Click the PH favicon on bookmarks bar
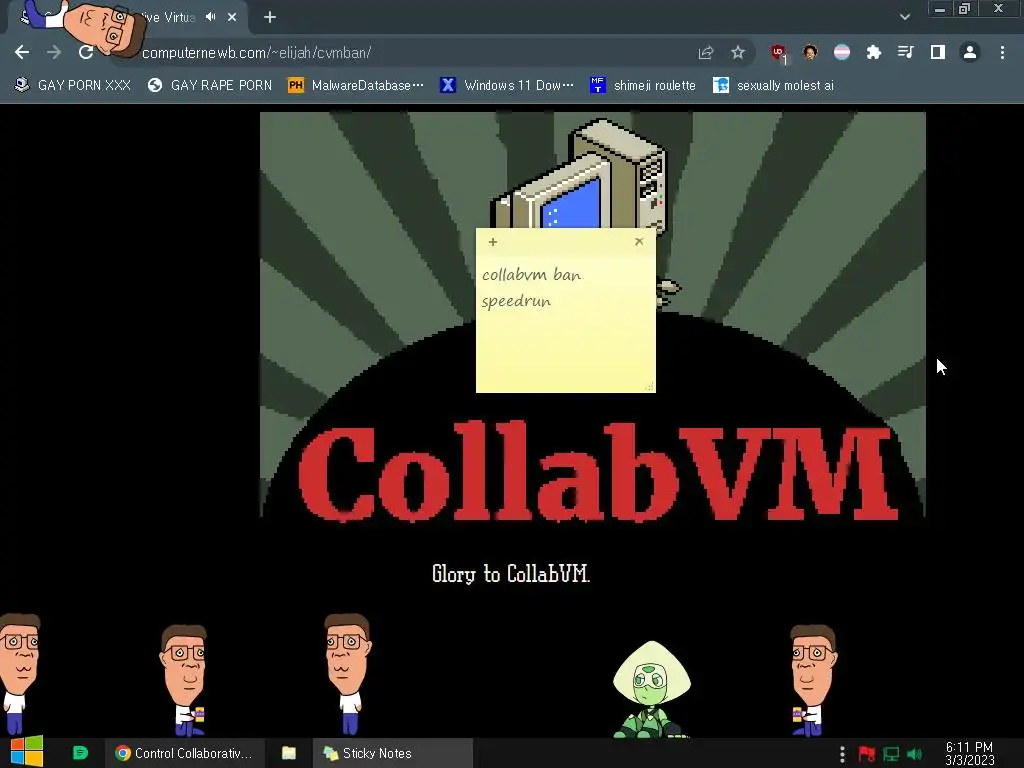 tap(296, 86)
